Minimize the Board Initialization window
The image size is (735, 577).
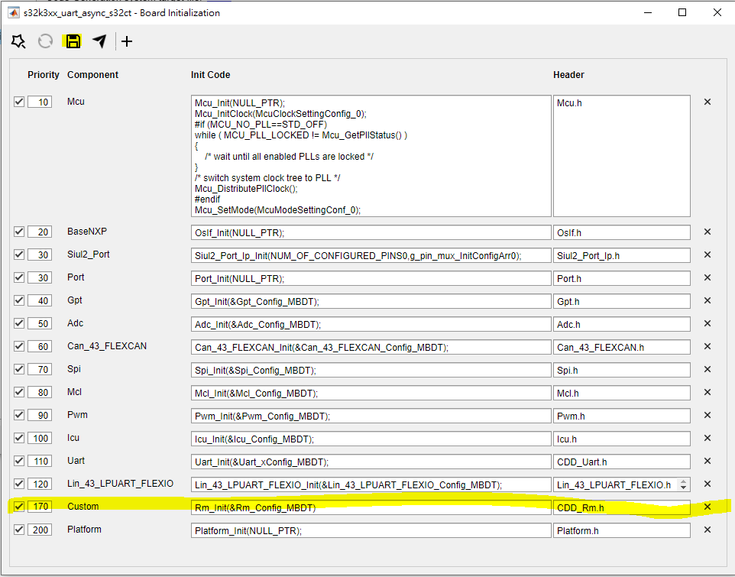click(x=648, y=12)
